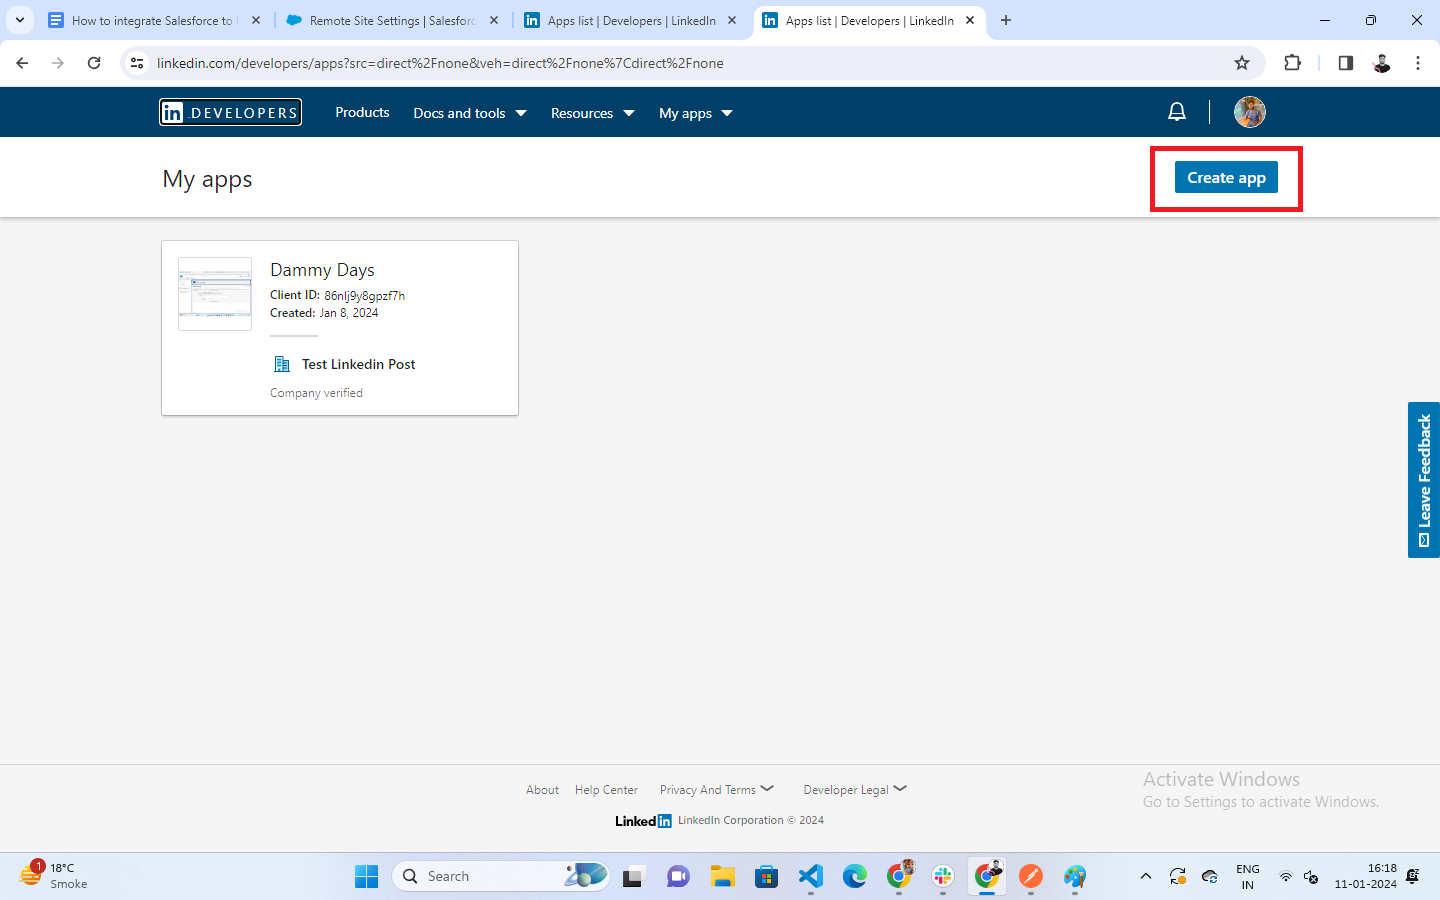Viewport: 1440px width, 900px height.
Task: Bookmark this page with the star icon
Action: click(x=1242, y=63)
